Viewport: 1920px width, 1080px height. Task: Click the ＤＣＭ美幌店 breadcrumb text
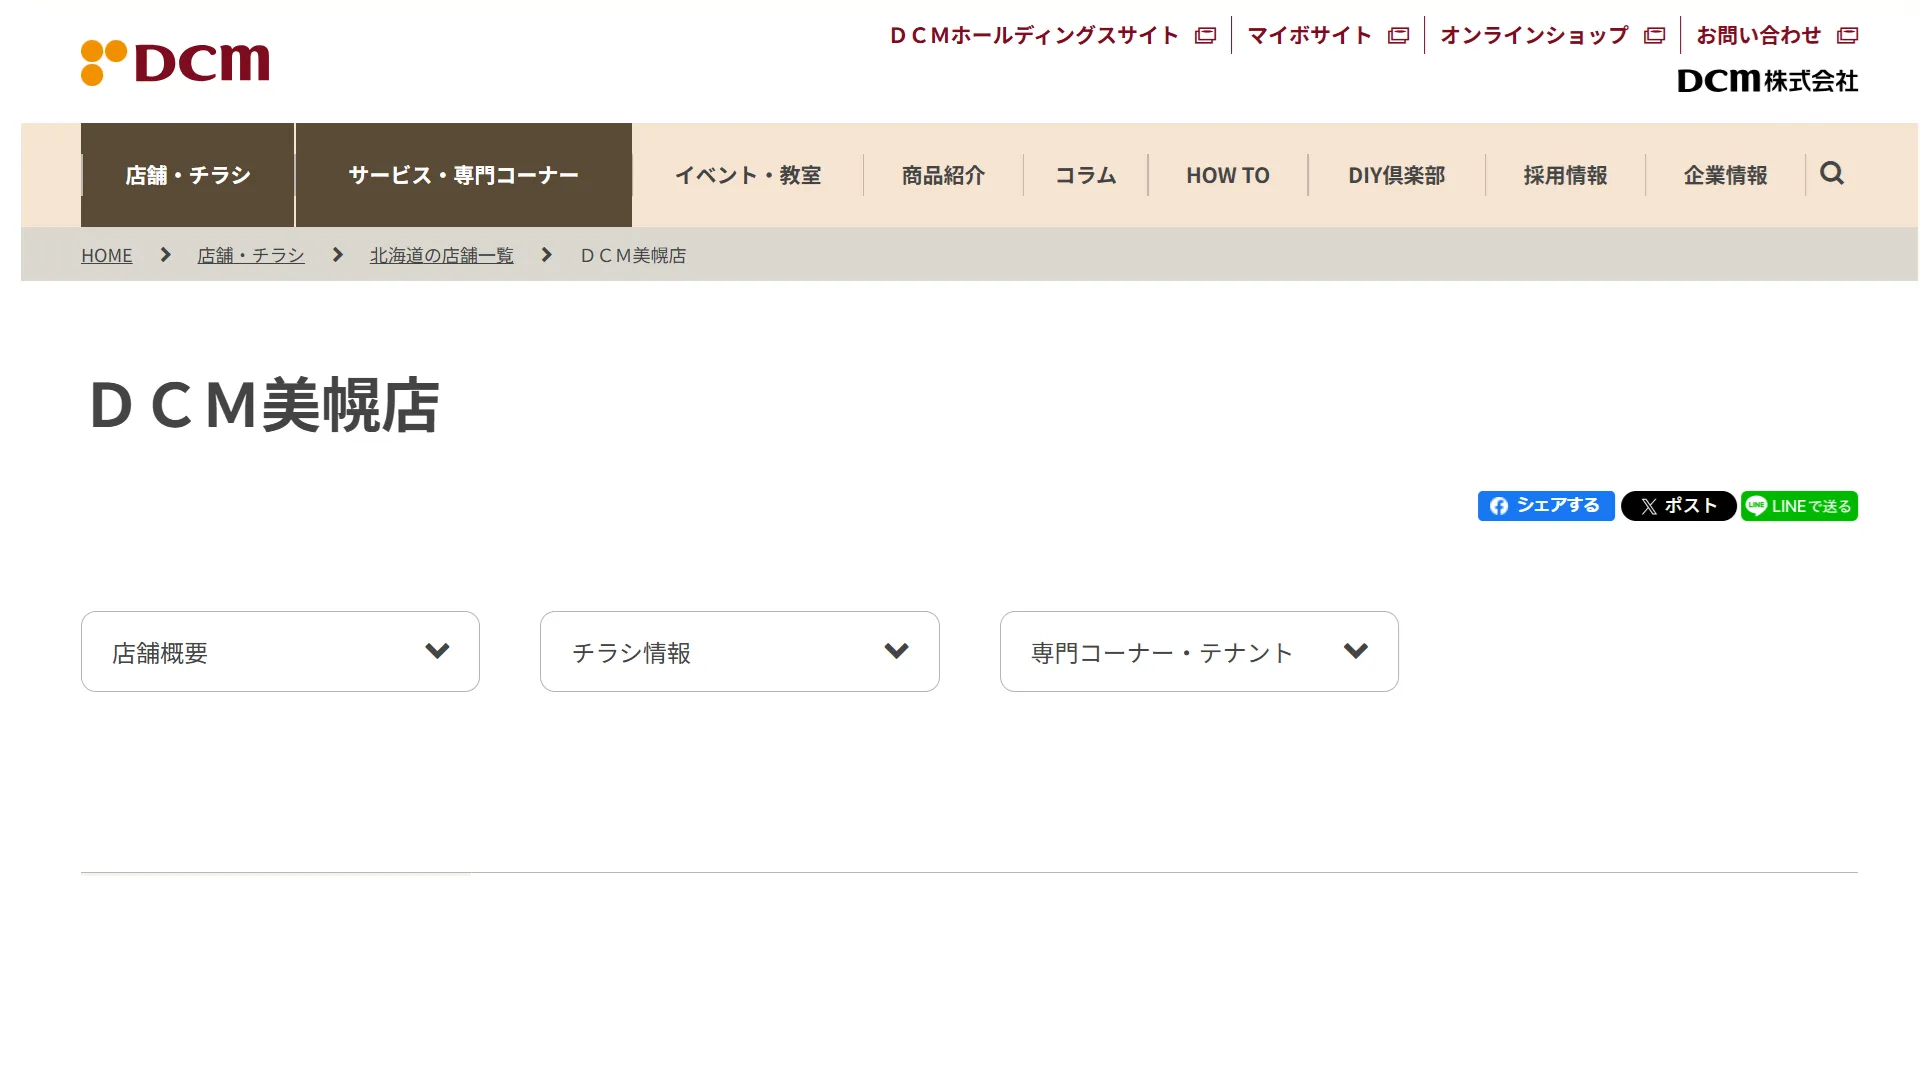click(634, 256)
